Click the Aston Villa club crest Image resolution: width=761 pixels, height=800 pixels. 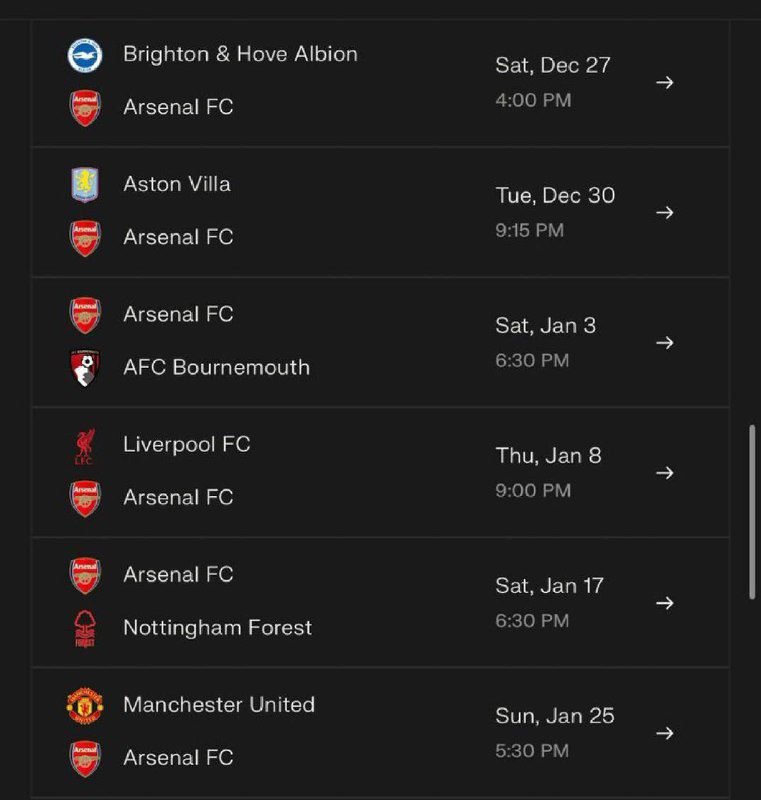(x=85, y=185)
